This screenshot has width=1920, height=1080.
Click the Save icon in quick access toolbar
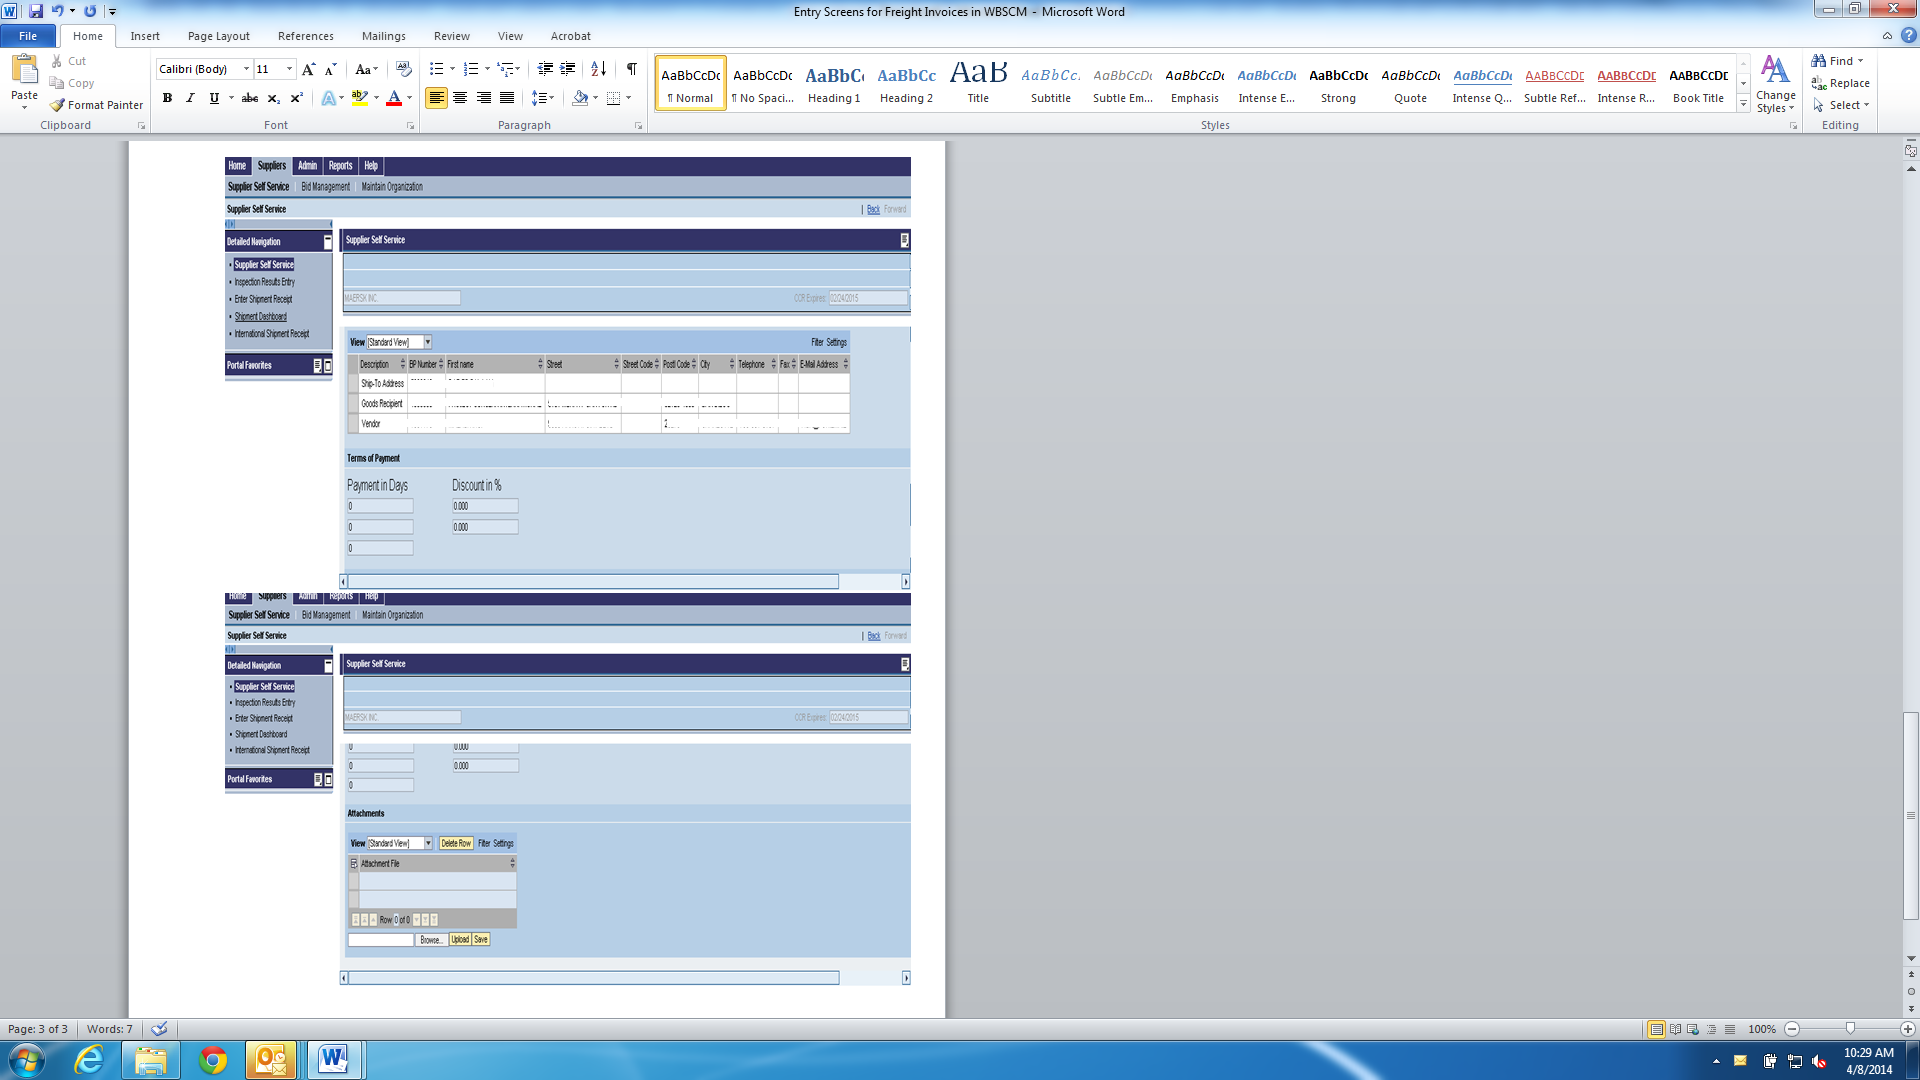(36, 11)
